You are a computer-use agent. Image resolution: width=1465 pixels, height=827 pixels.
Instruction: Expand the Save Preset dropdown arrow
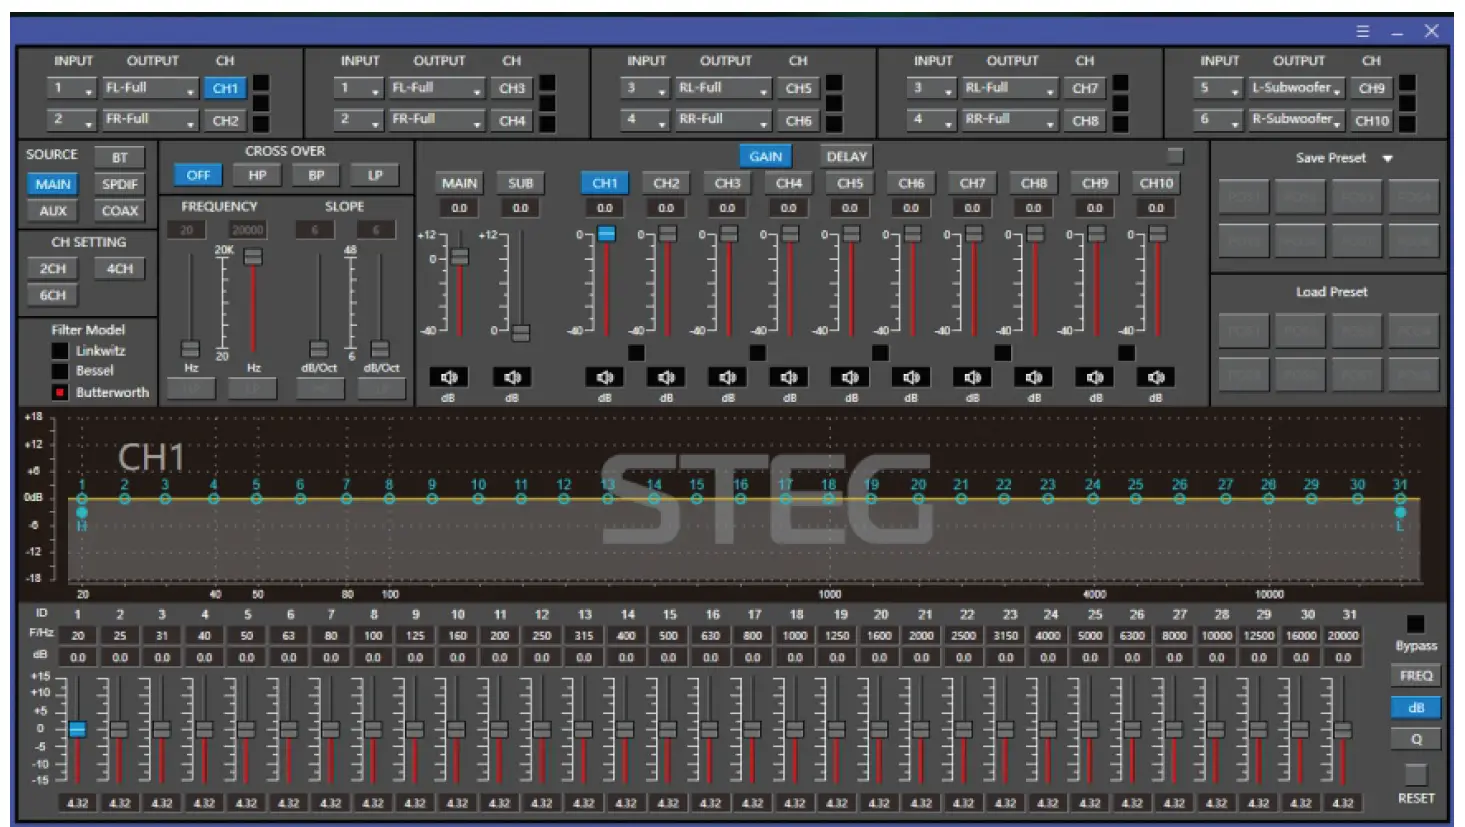[1388, 158]
